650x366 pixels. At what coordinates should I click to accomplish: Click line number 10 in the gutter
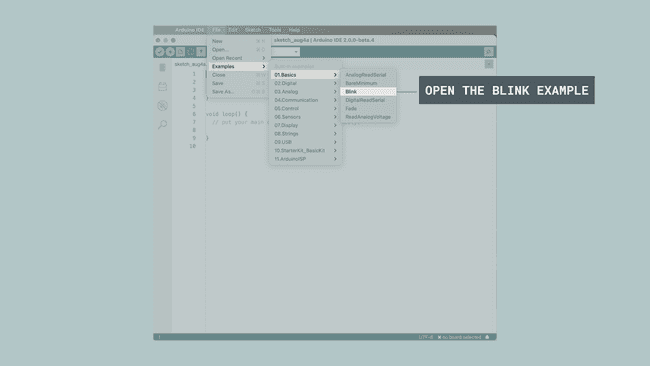[x=192, y=146]
